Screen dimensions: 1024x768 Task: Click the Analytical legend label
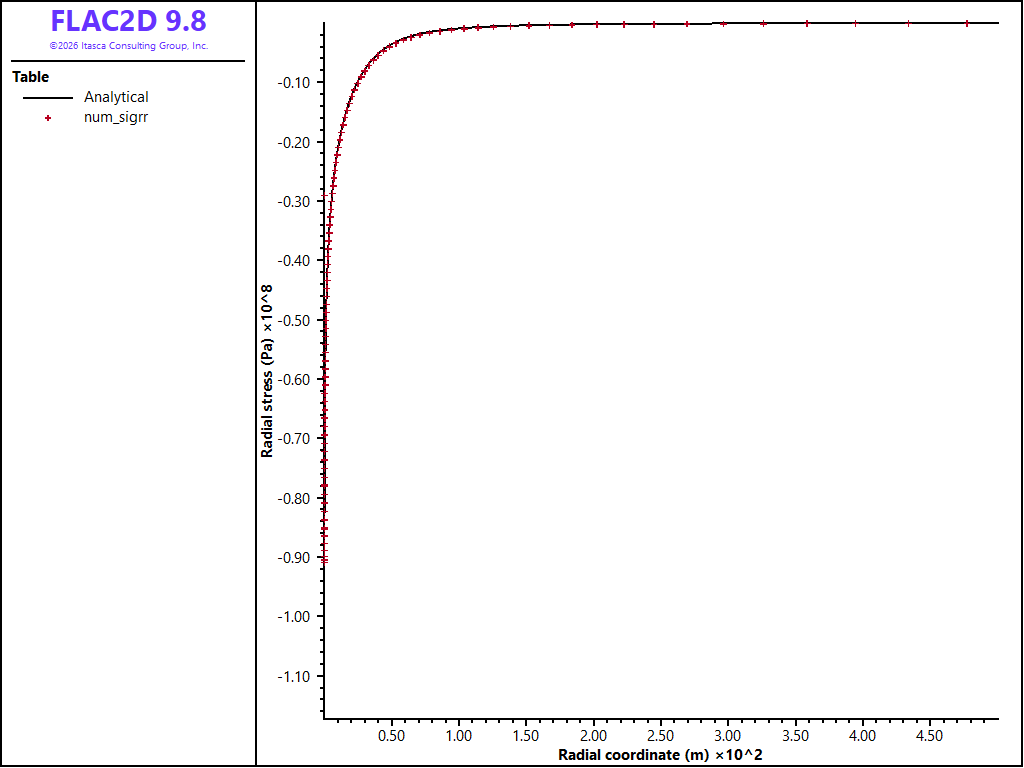[x=116, y=97]
